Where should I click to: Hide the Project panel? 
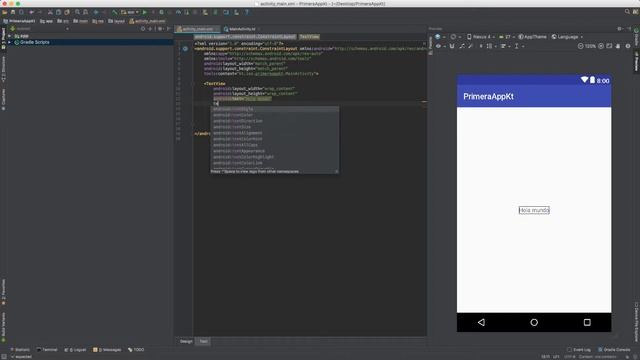[168, 29]
